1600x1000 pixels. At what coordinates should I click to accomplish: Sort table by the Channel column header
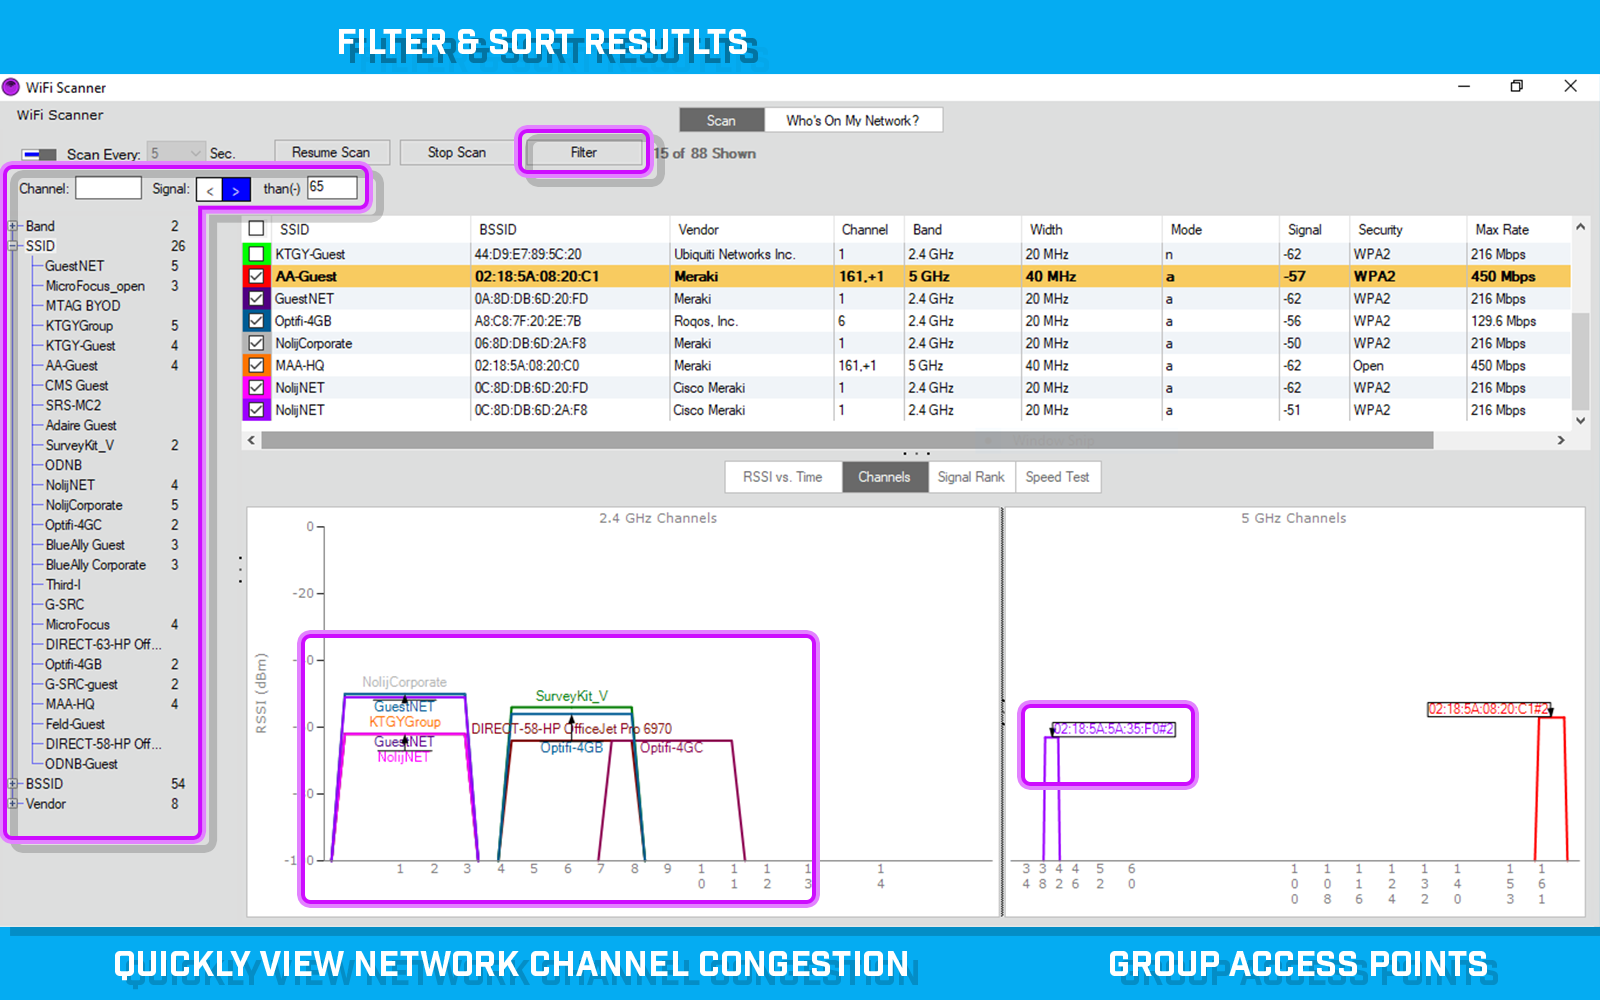point(868,229)
